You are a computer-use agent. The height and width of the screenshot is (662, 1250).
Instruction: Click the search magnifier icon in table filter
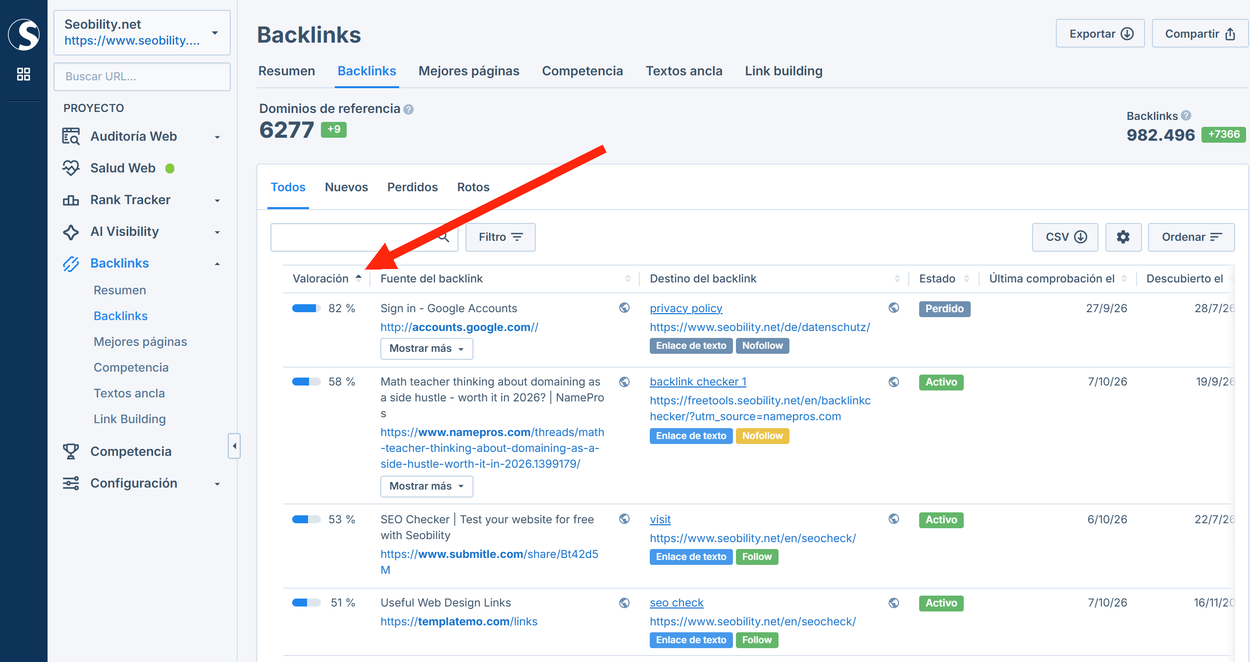pos(444,237)
